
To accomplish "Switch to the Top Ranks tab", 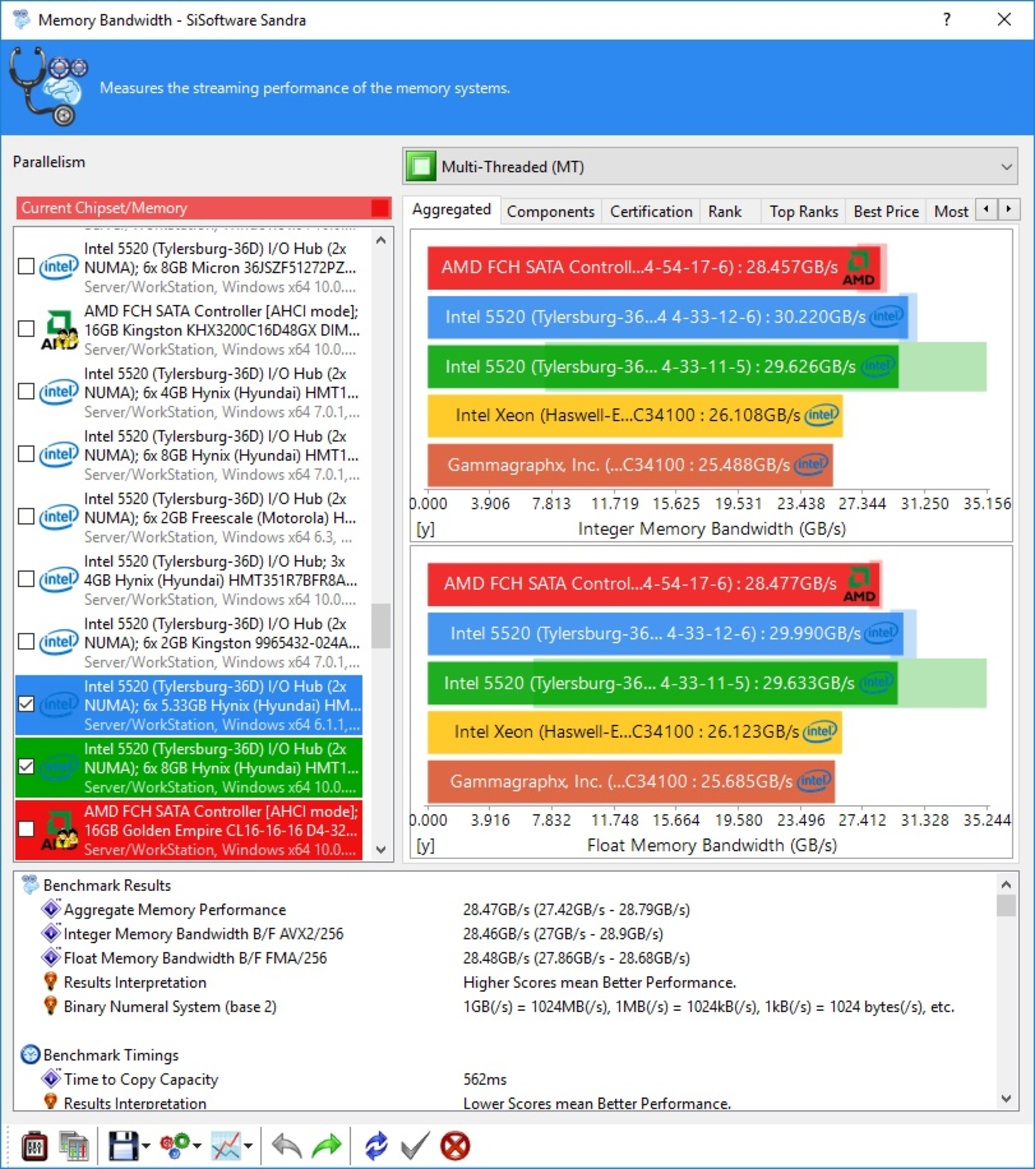I will [x=803, y=212].
